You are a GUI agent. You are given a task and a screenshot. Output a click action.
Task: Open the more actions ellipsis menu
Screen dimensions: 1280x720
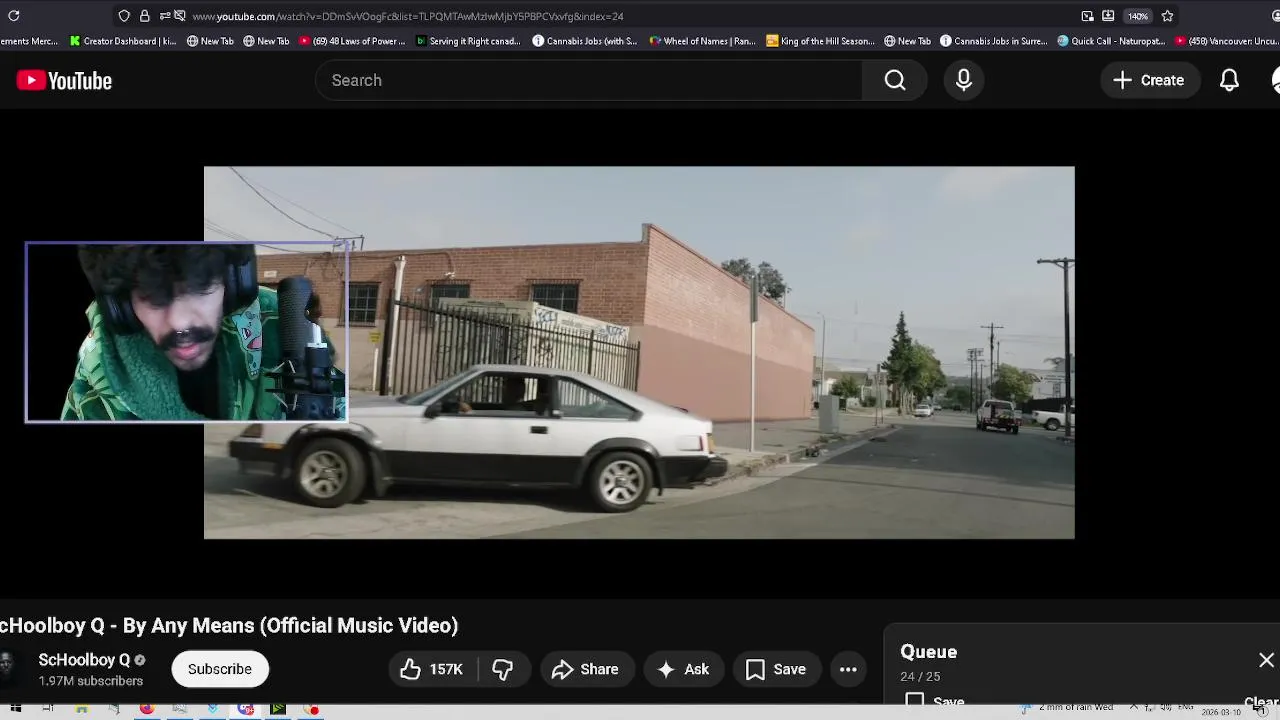(848, 669)
